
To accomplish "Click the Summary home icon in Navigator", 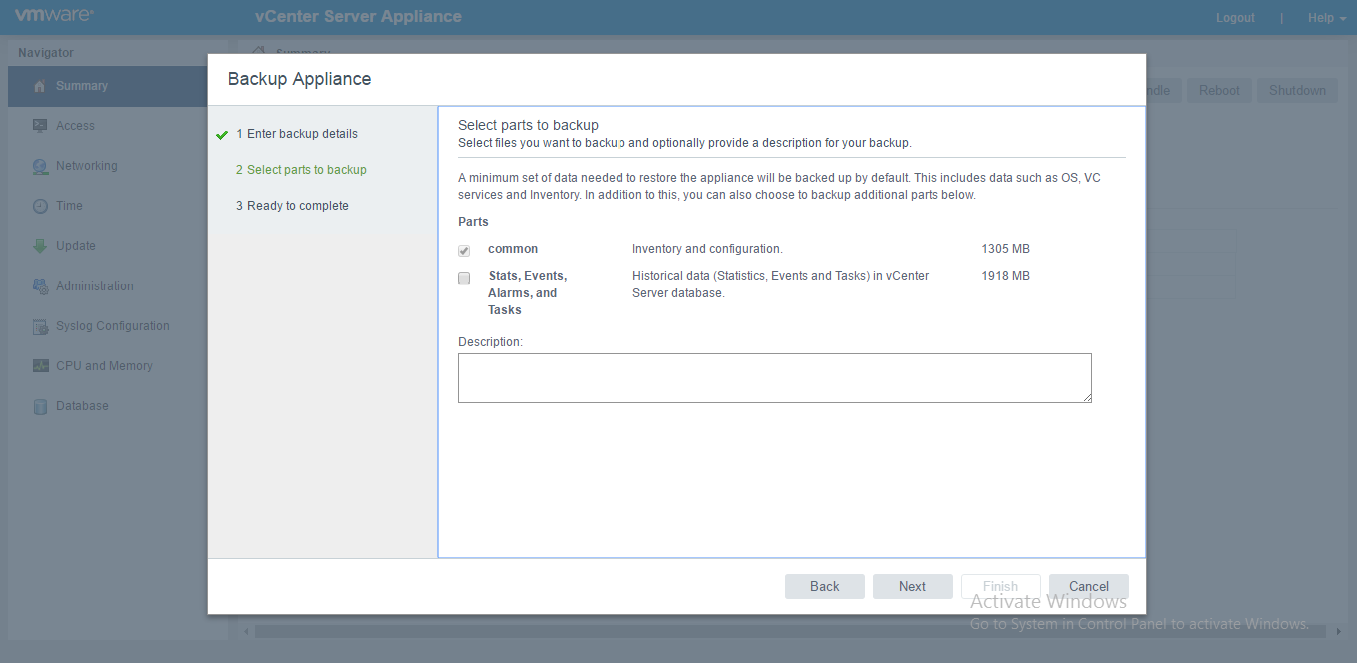I will tap(40, 87).
